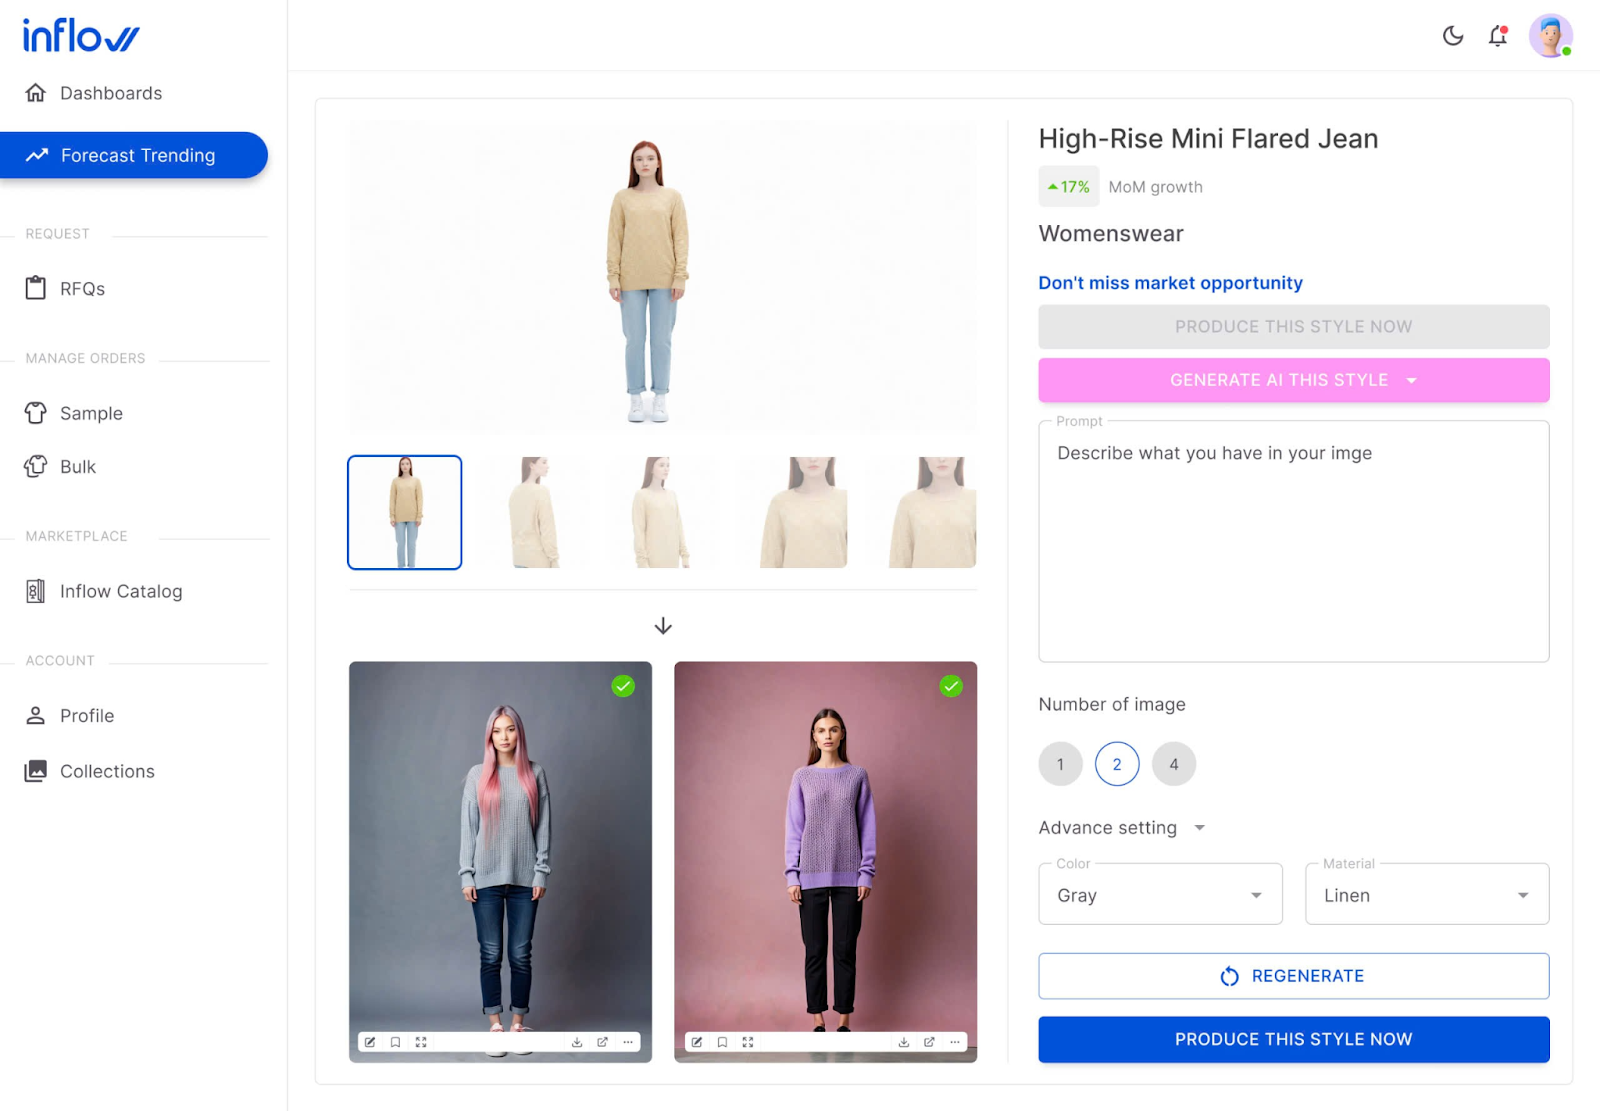The height and width of the screenshot is (1111, 1600).
Task: Open more options on purple sweater image
Action: (955, 1042)
